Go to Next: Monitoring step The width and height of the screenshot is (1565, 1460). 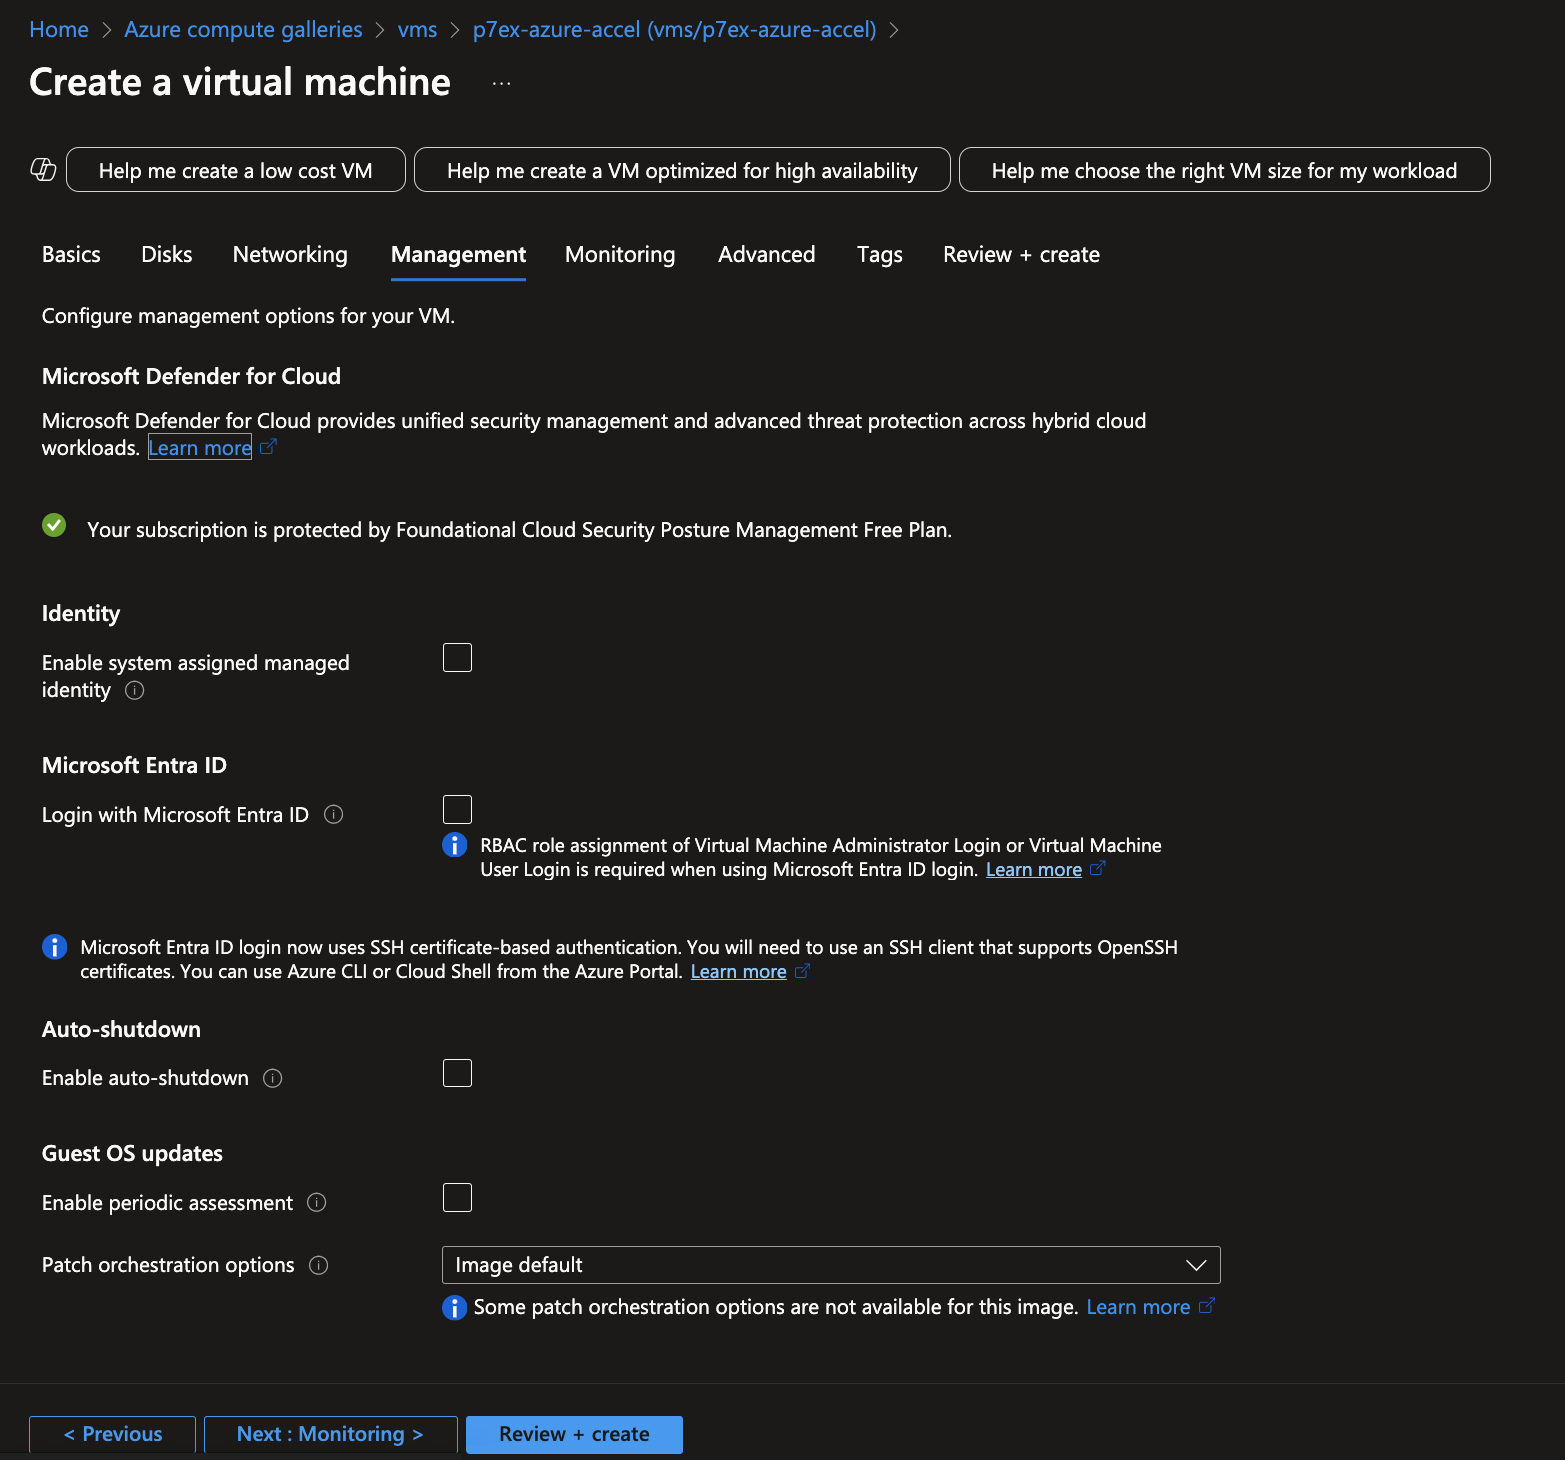pos(330,1434)
